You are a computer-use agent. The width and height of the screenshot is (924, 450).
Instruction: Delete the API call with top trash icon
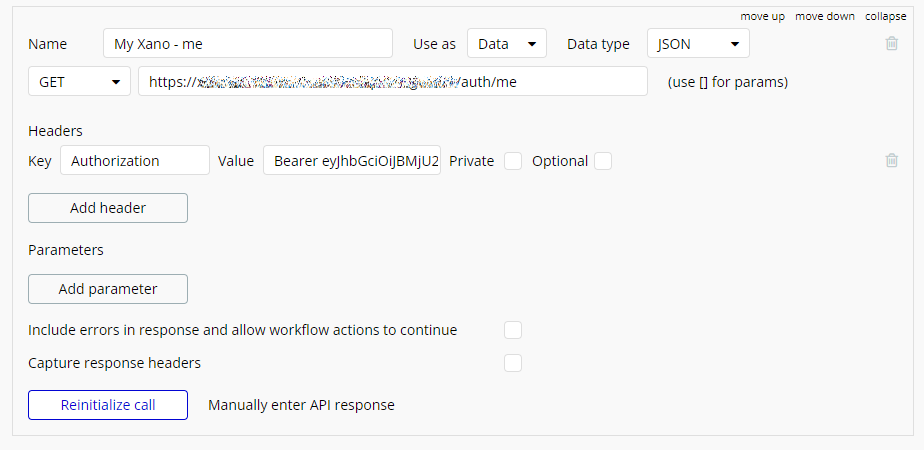[x=891, y=43]
